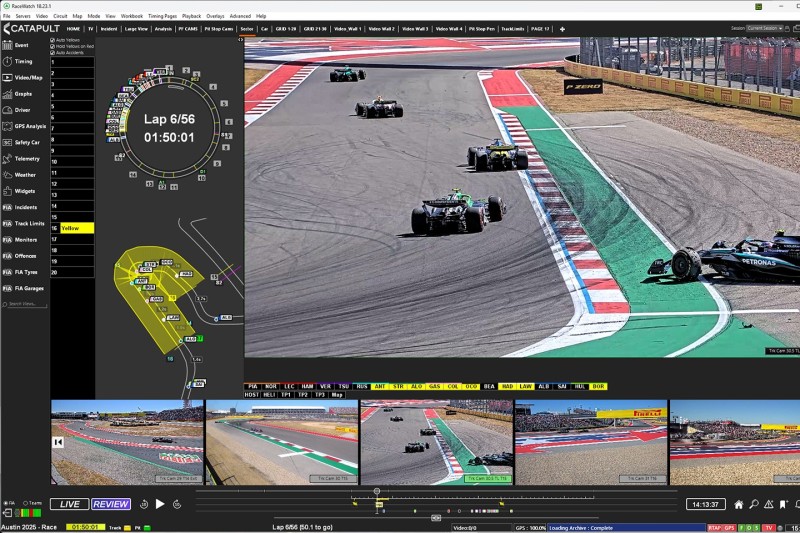Click the exit arrow icon at bottom left

point(8,513)
